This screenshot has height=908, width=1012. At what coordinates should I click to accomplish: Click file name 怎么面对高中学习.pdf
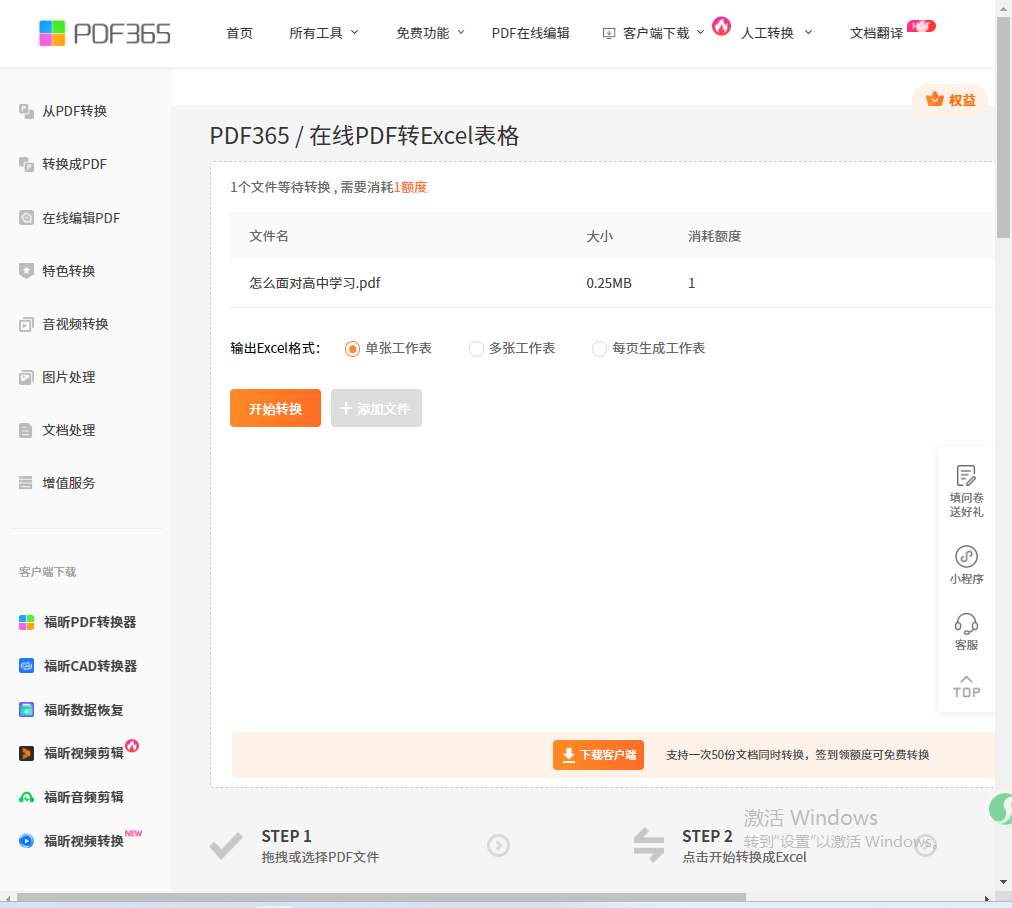(315, 283)
